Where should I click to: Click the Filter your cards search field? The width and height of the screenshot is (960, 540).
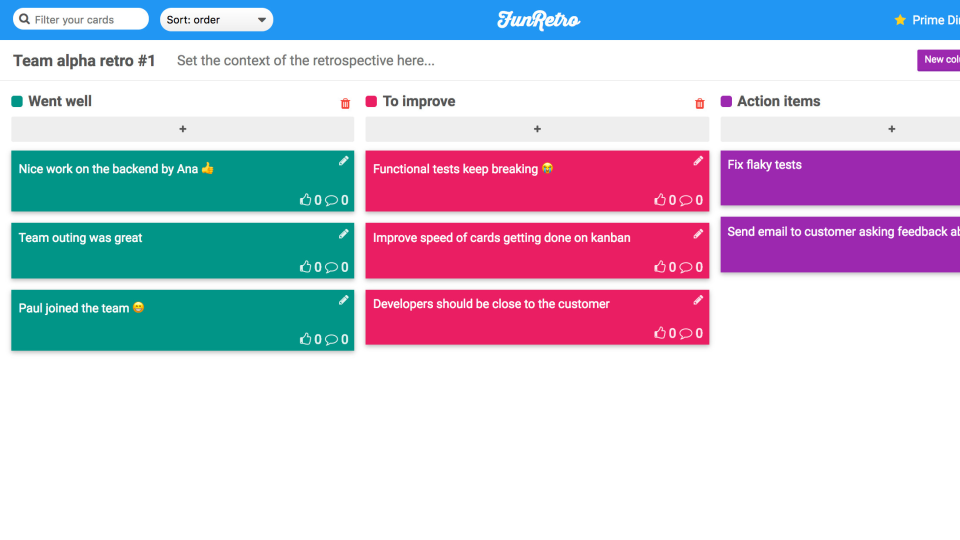click(x=81, y=19)
